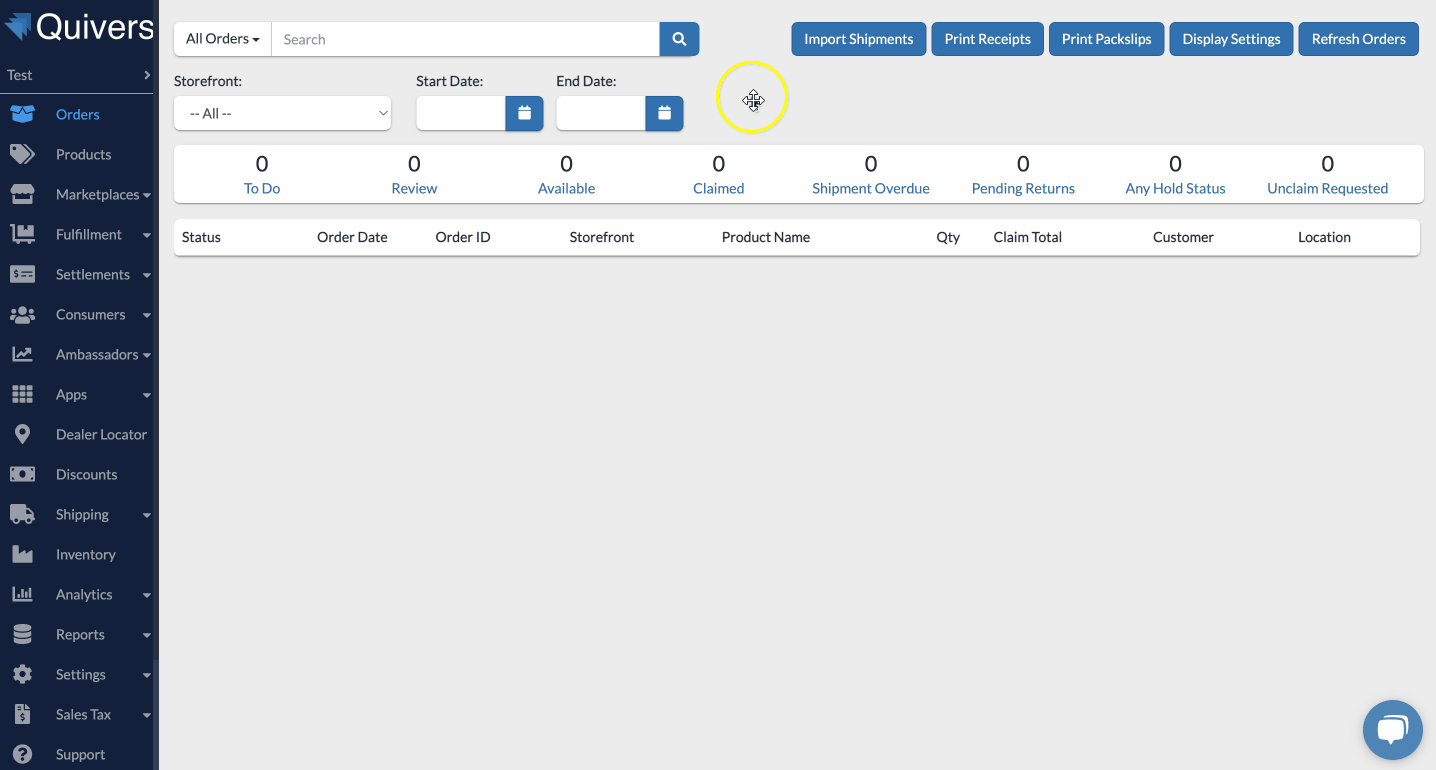Open Dealer Locator page
1436x770 pixels.
pyautogui.click(x=101, y=434)
